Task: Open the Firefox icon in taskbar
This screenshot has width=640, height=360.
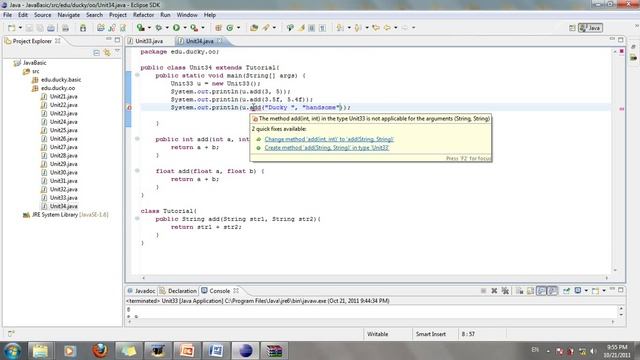Action: (x=100, y=351)
